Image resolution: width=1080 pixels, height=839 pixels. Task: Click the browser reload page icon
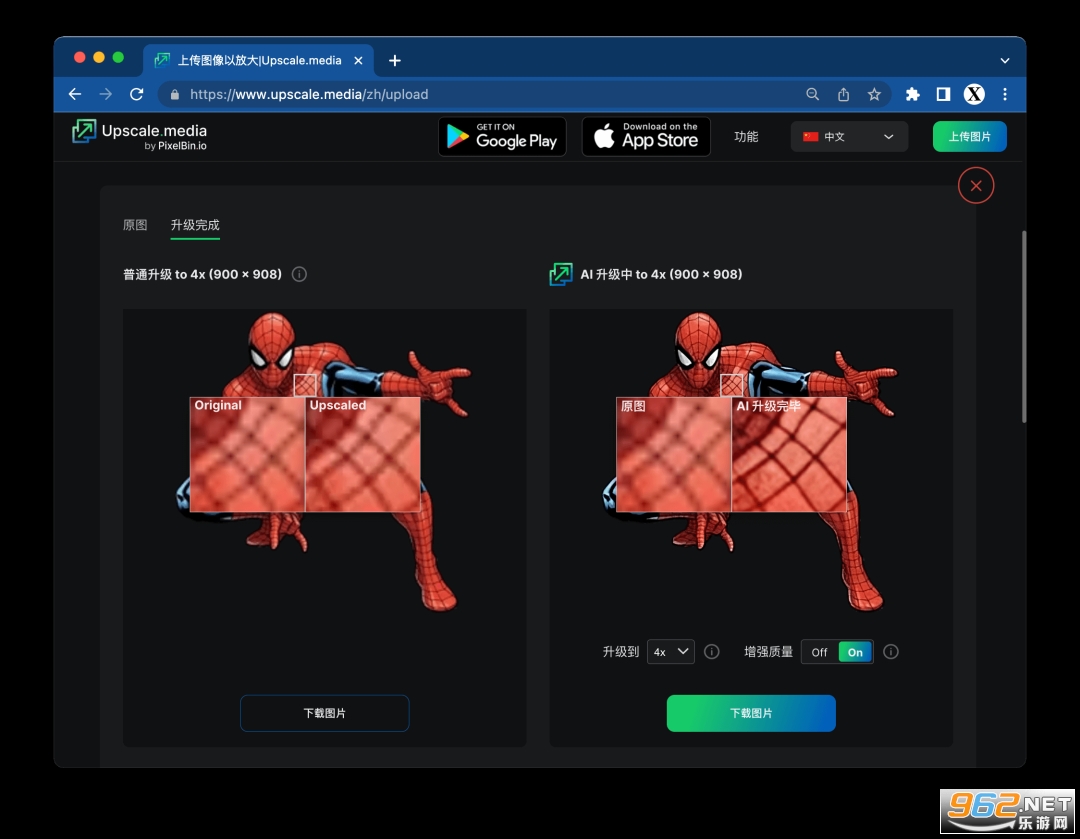tap(137, 94)
